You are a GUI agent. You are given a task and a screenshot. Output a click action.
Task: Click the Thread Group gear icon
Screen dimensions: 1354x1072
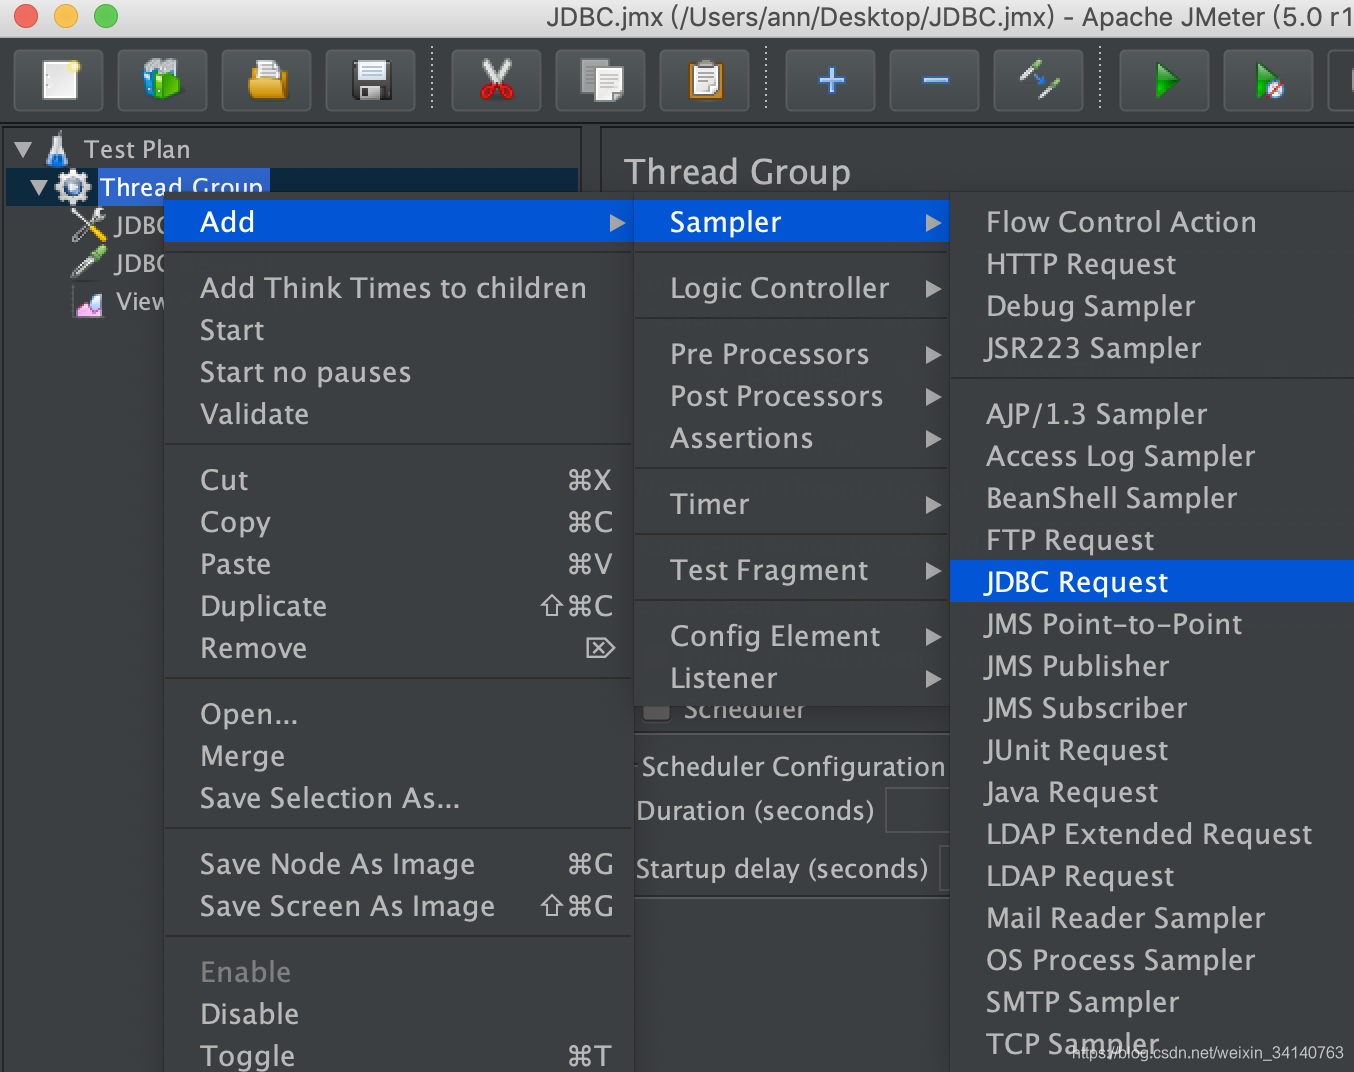click(x=73, y=187)
